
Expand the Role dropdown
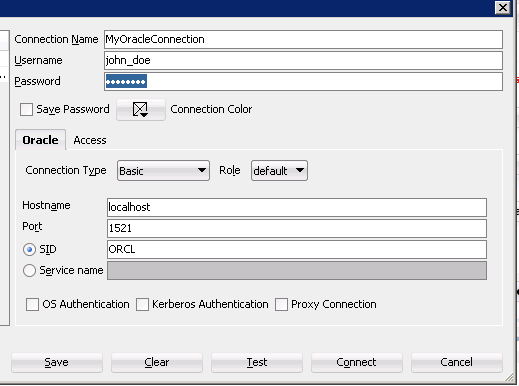(x=279, y=171)
